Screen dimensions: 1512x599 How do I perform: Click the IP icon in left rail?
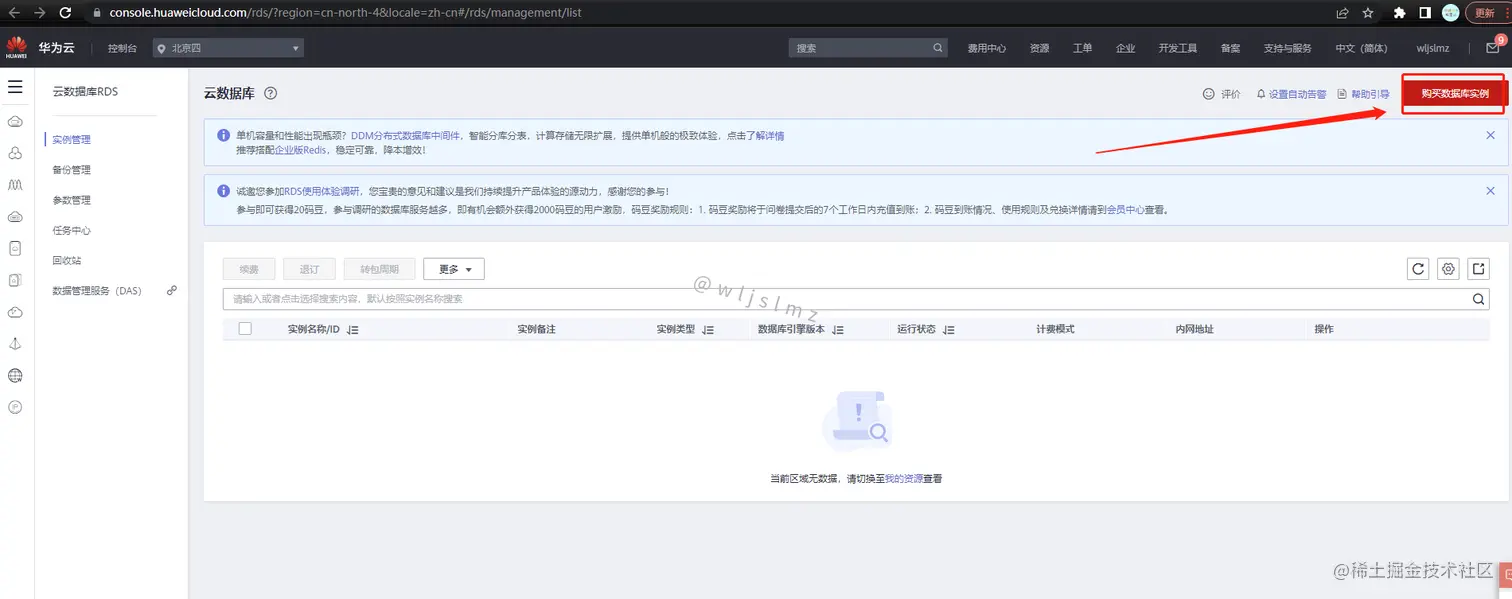click(x=15, y=407)
